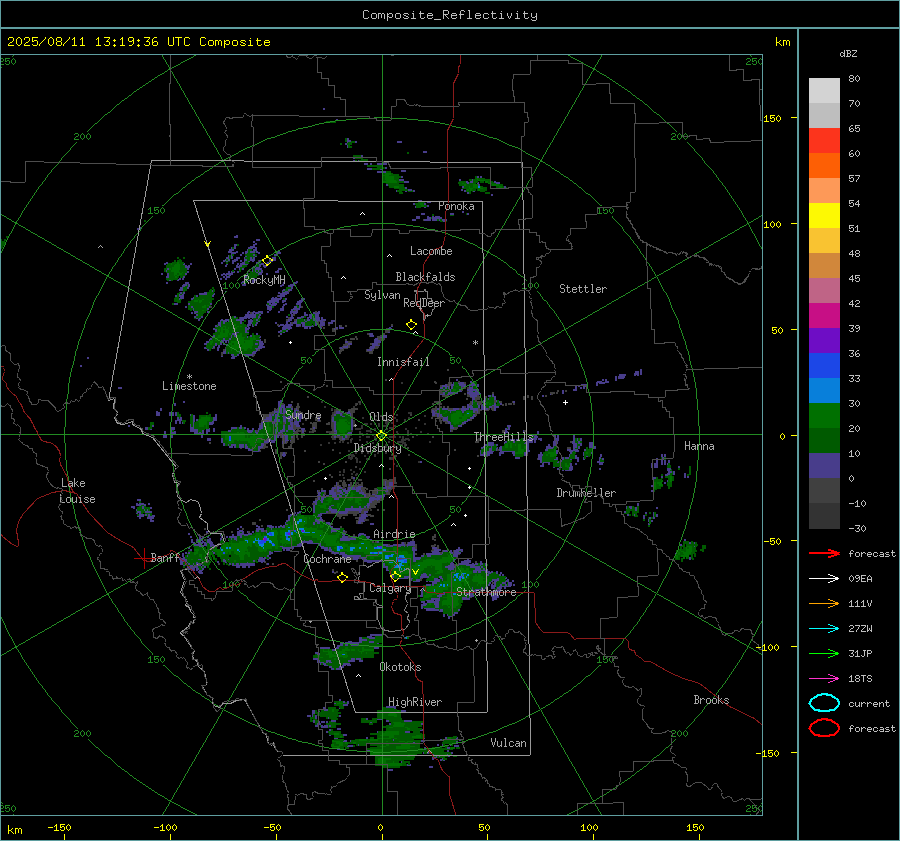Viewport: 900px width, 841px height.
Task: Click the yellow diamond marker above RockyMH
Action: (x=267, y=261)
